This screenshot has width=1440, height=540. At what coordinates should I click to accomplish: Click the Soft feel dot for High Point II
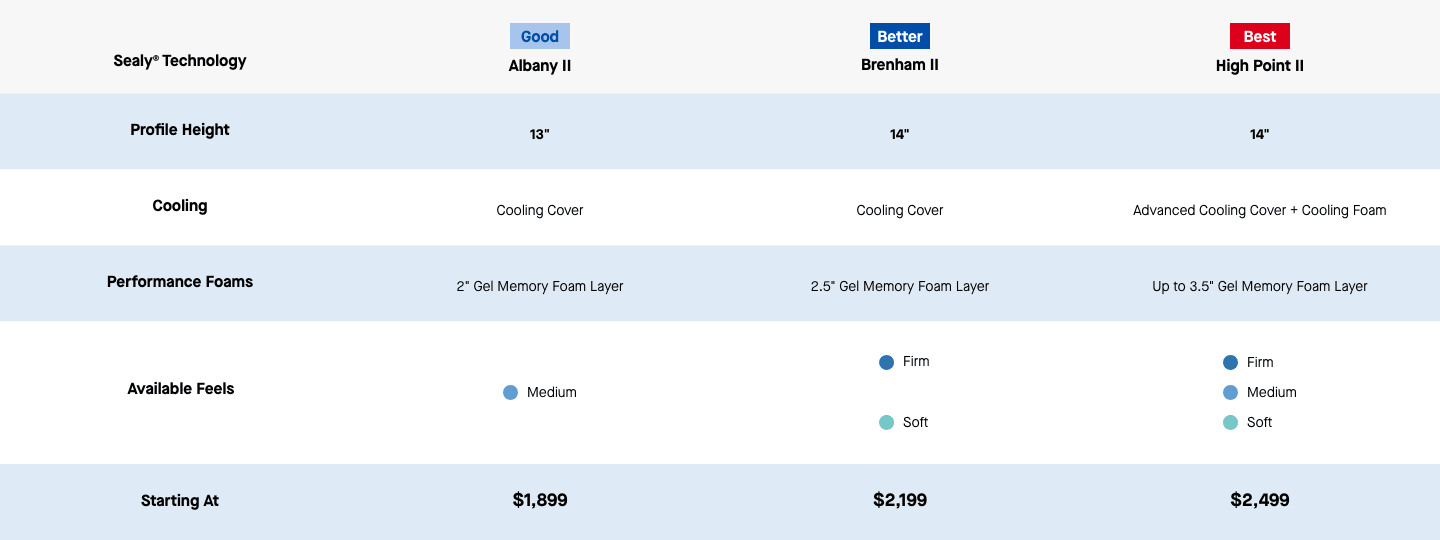(1230, 423)
